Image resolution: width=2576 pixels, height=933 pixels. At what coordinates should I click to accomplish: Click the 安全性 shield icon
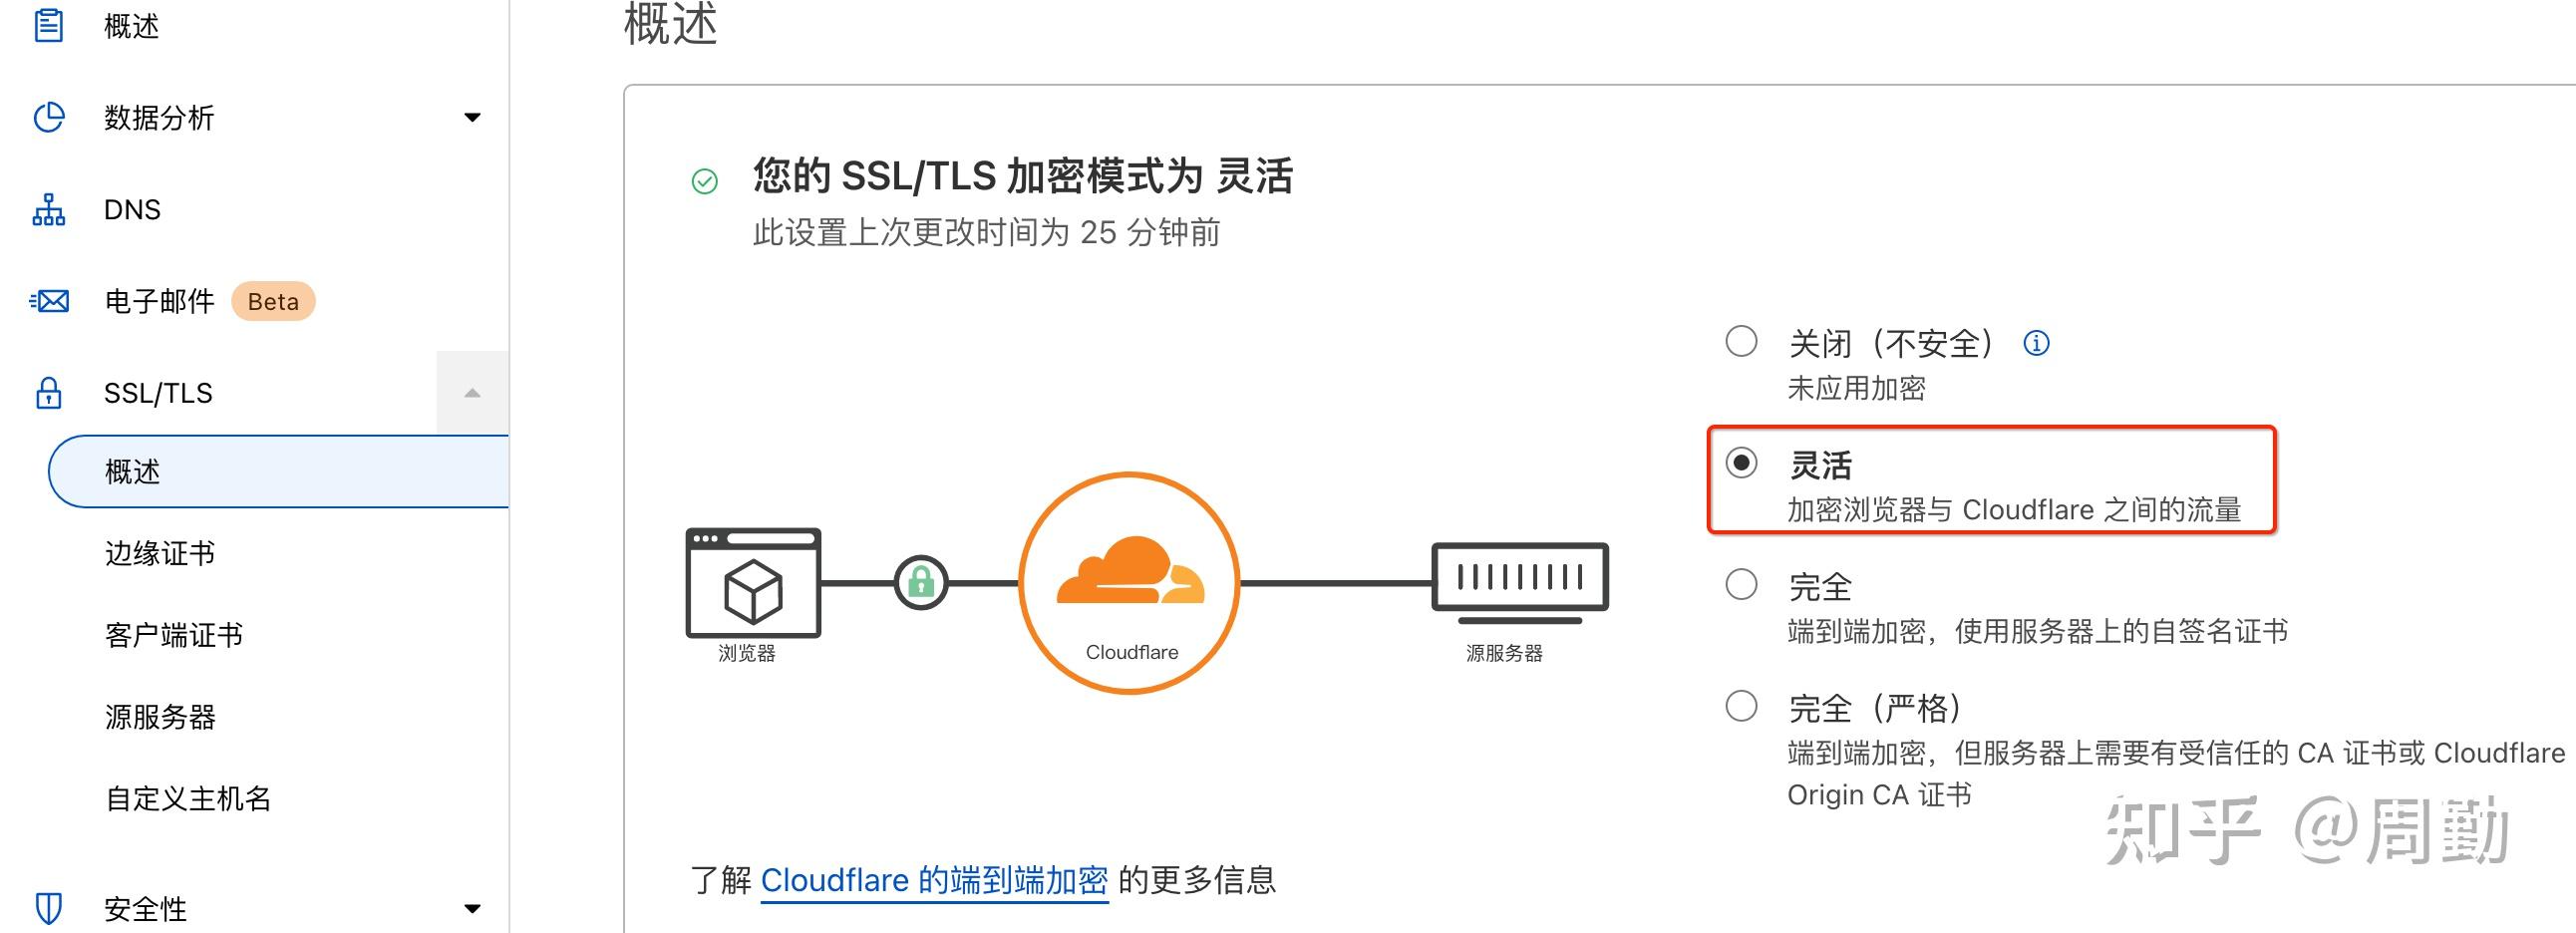(49, 908)
